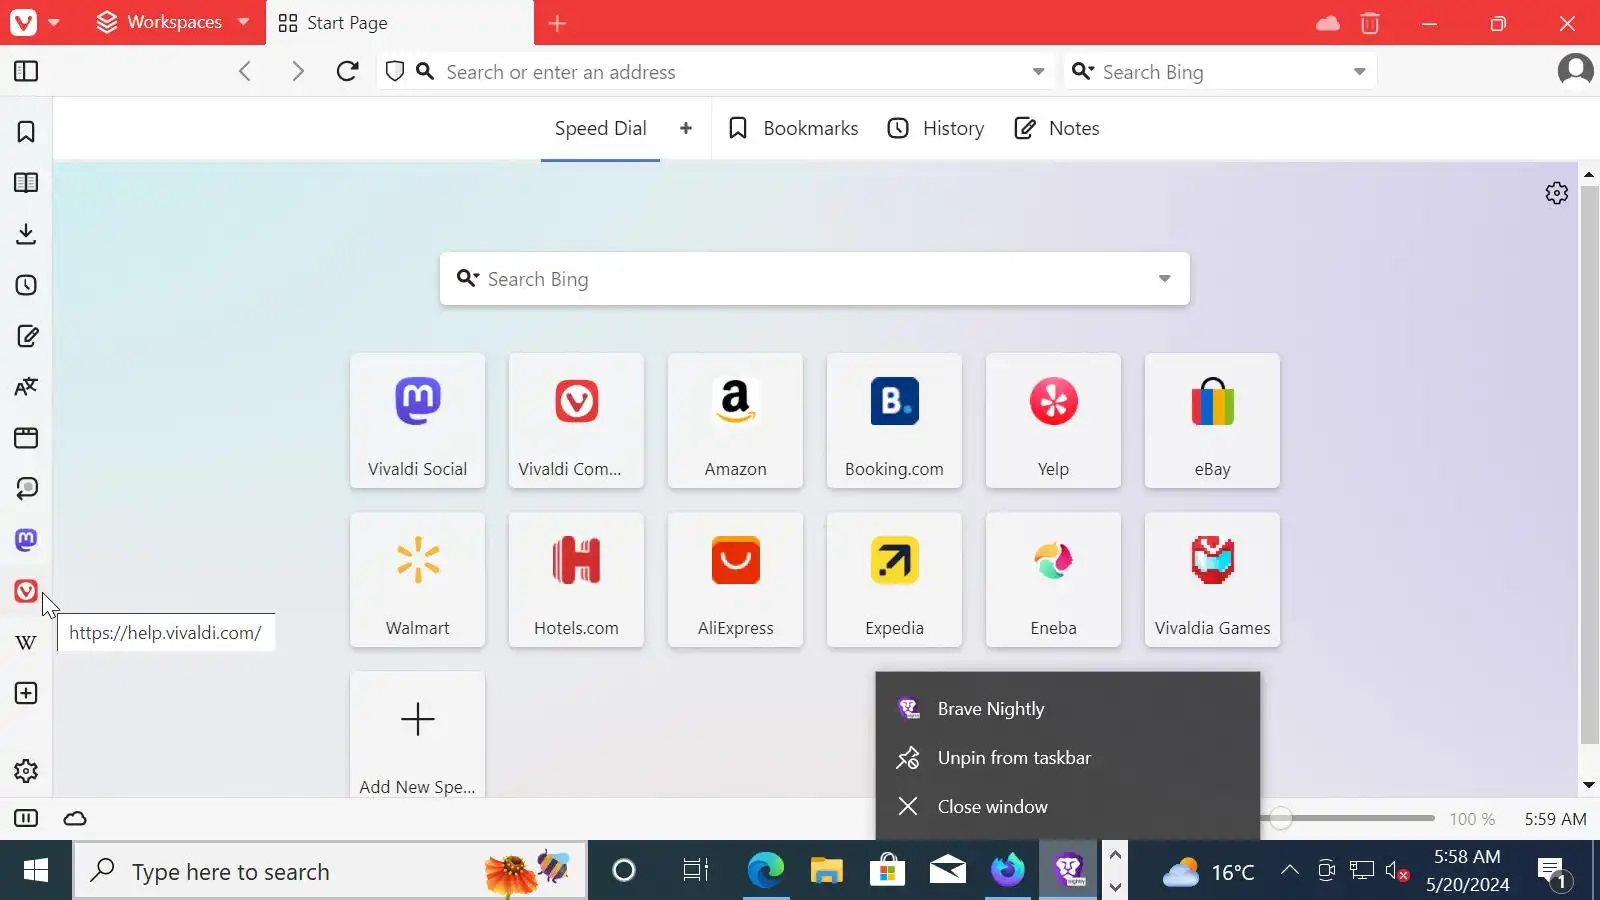Select the Start Page browser tab

400,23
